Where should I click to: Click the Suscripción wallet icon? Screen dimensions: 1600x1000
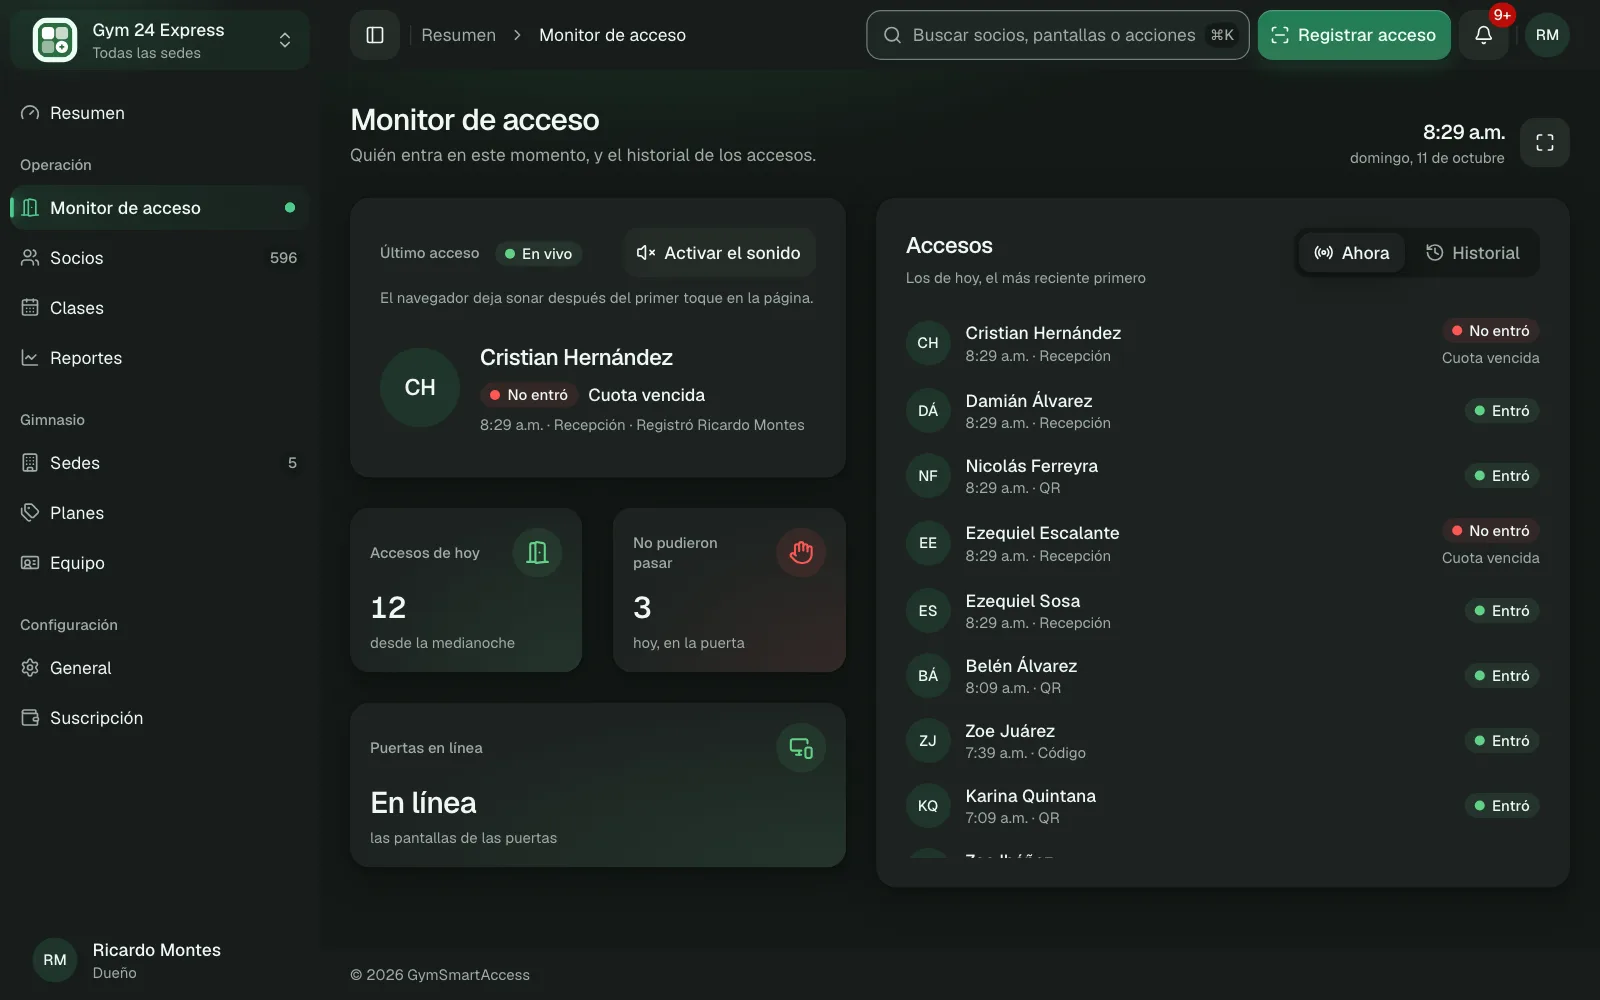point(30,718)
